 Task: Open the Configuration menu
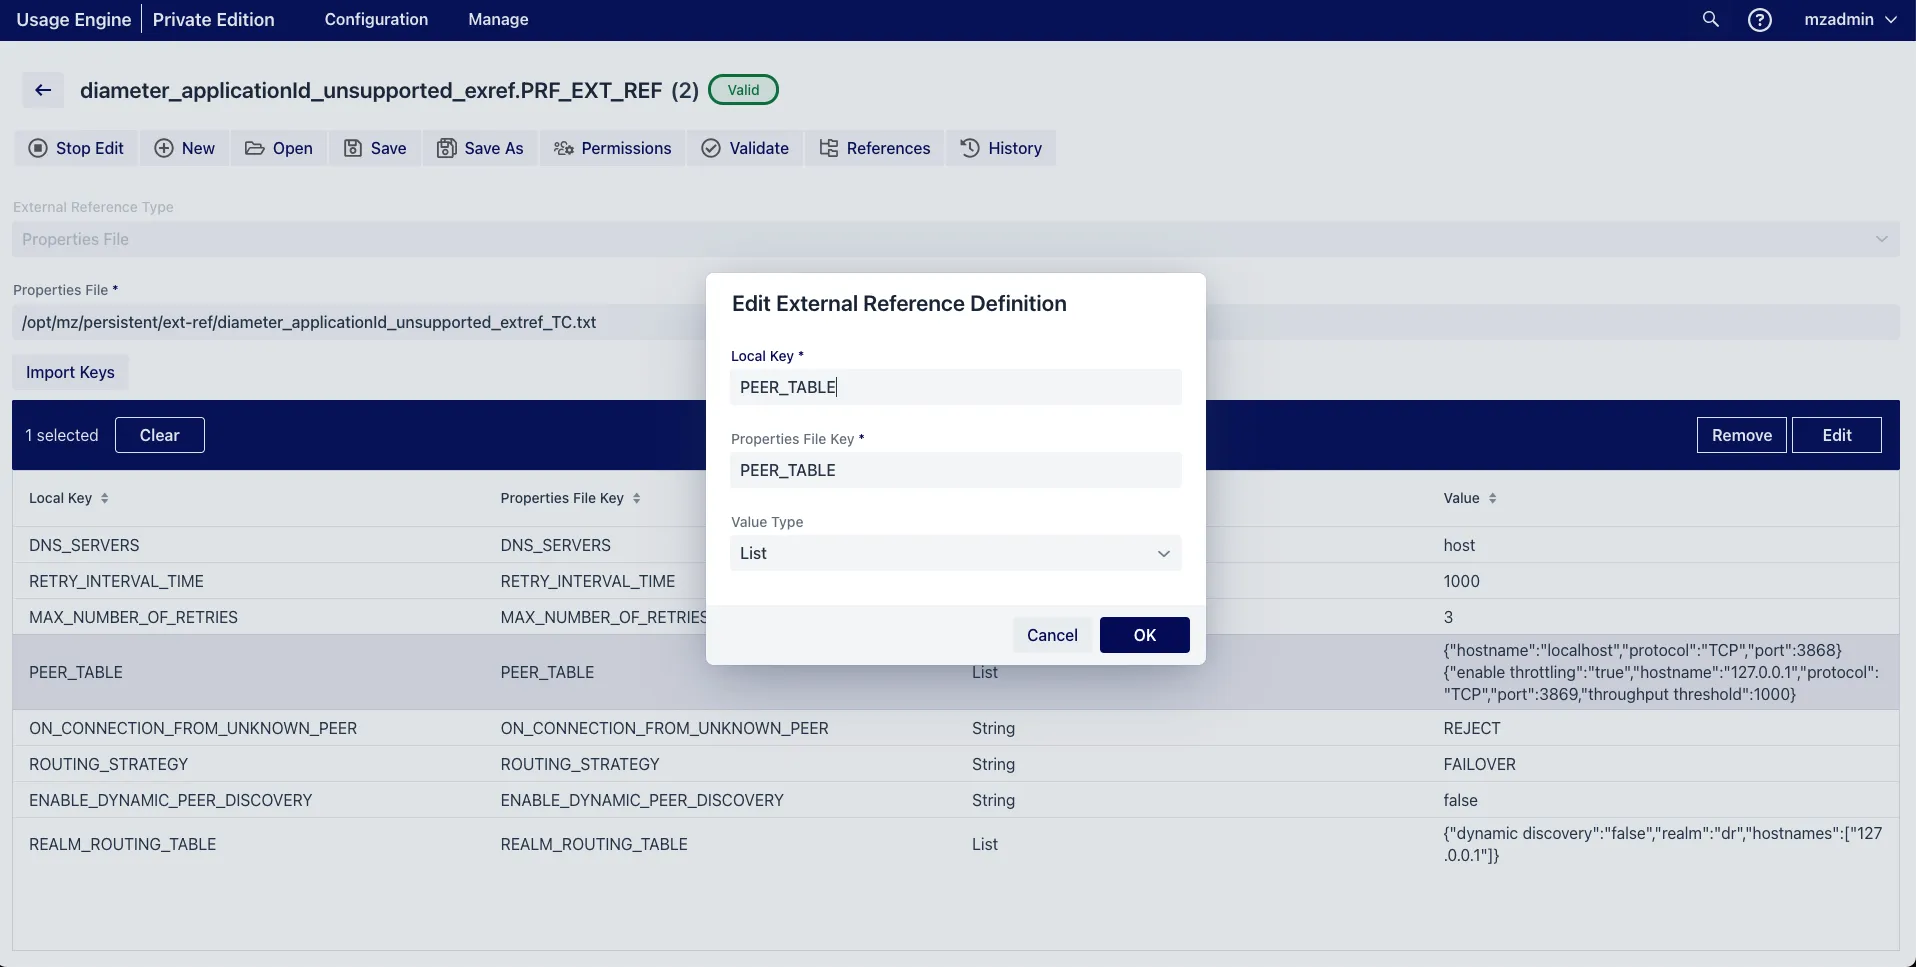tap(376, 20)
